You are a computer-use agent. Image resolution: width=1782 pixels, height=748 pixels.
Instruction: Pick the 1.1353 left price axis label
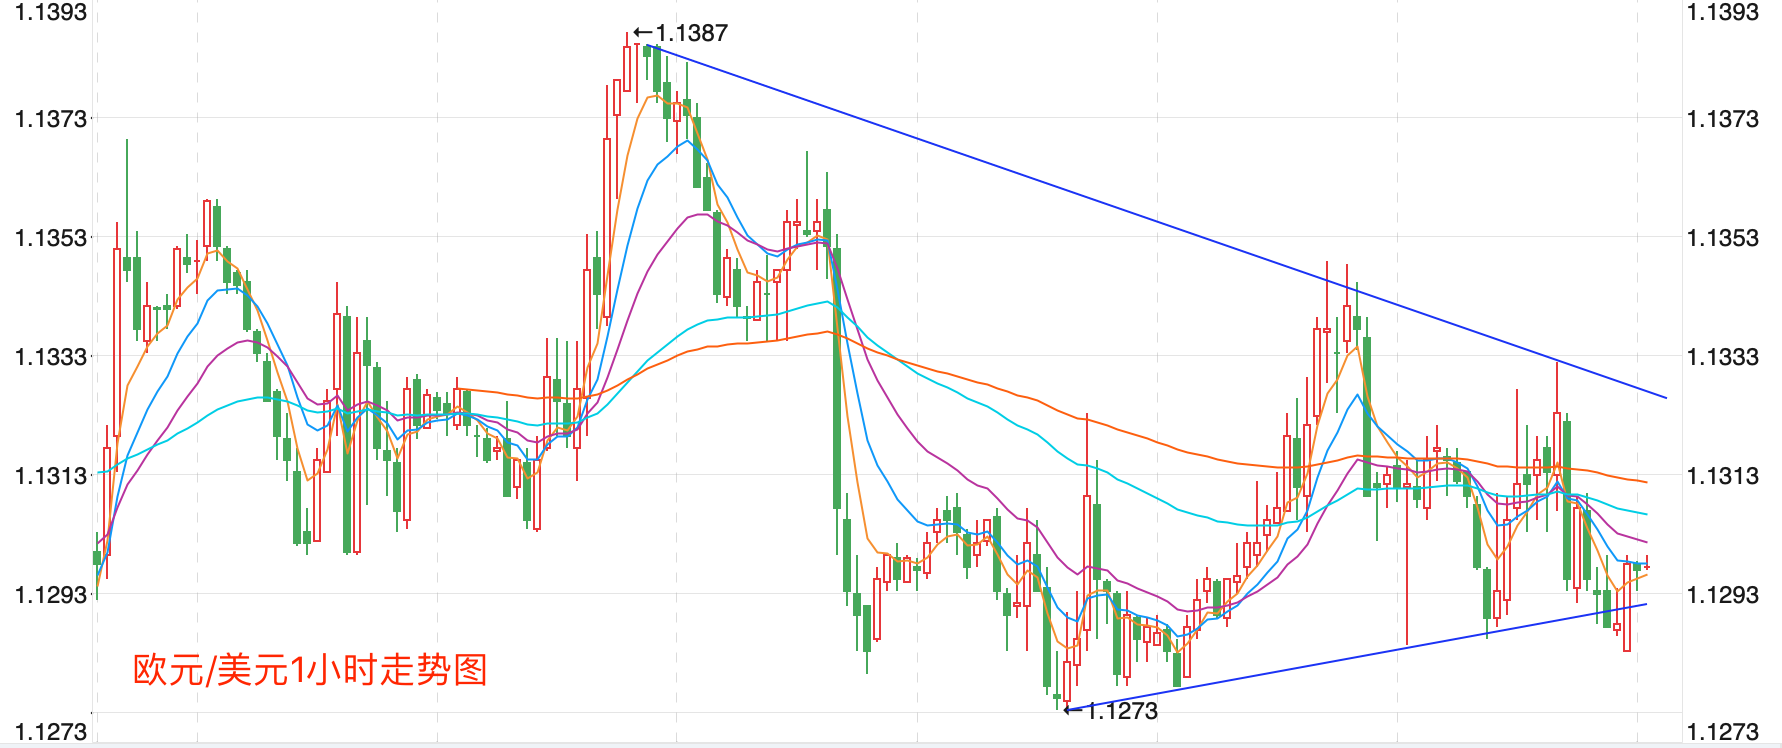[51, 238]
